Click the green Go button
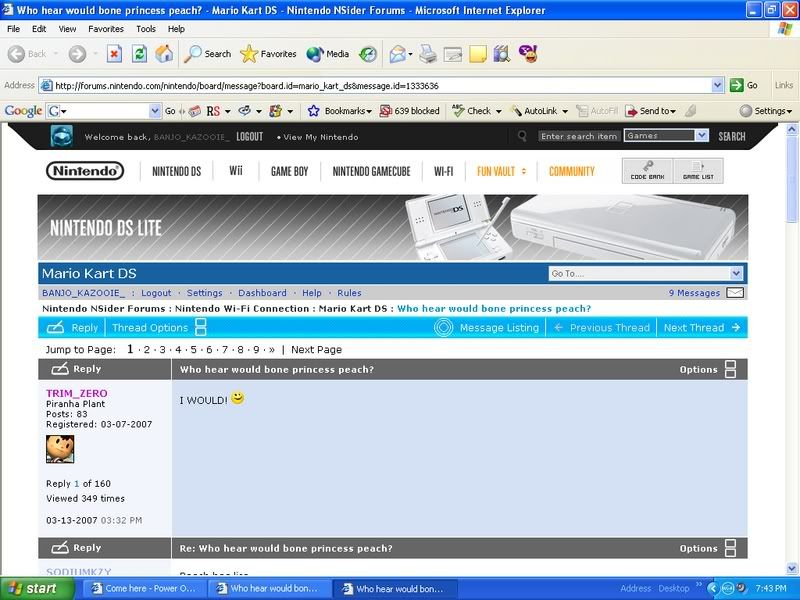Screen dimensions: 800x600 point(743,85)
